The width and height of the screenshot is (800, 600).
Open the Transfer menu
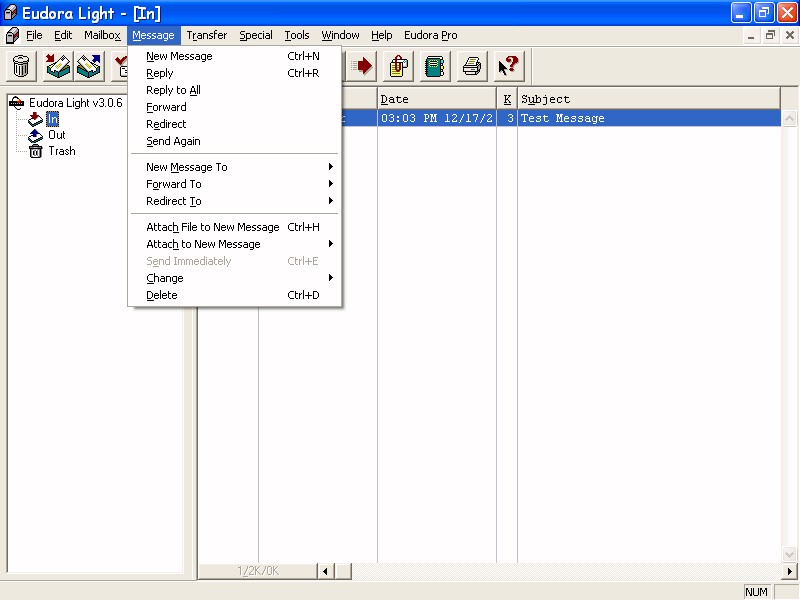point(207,35)
